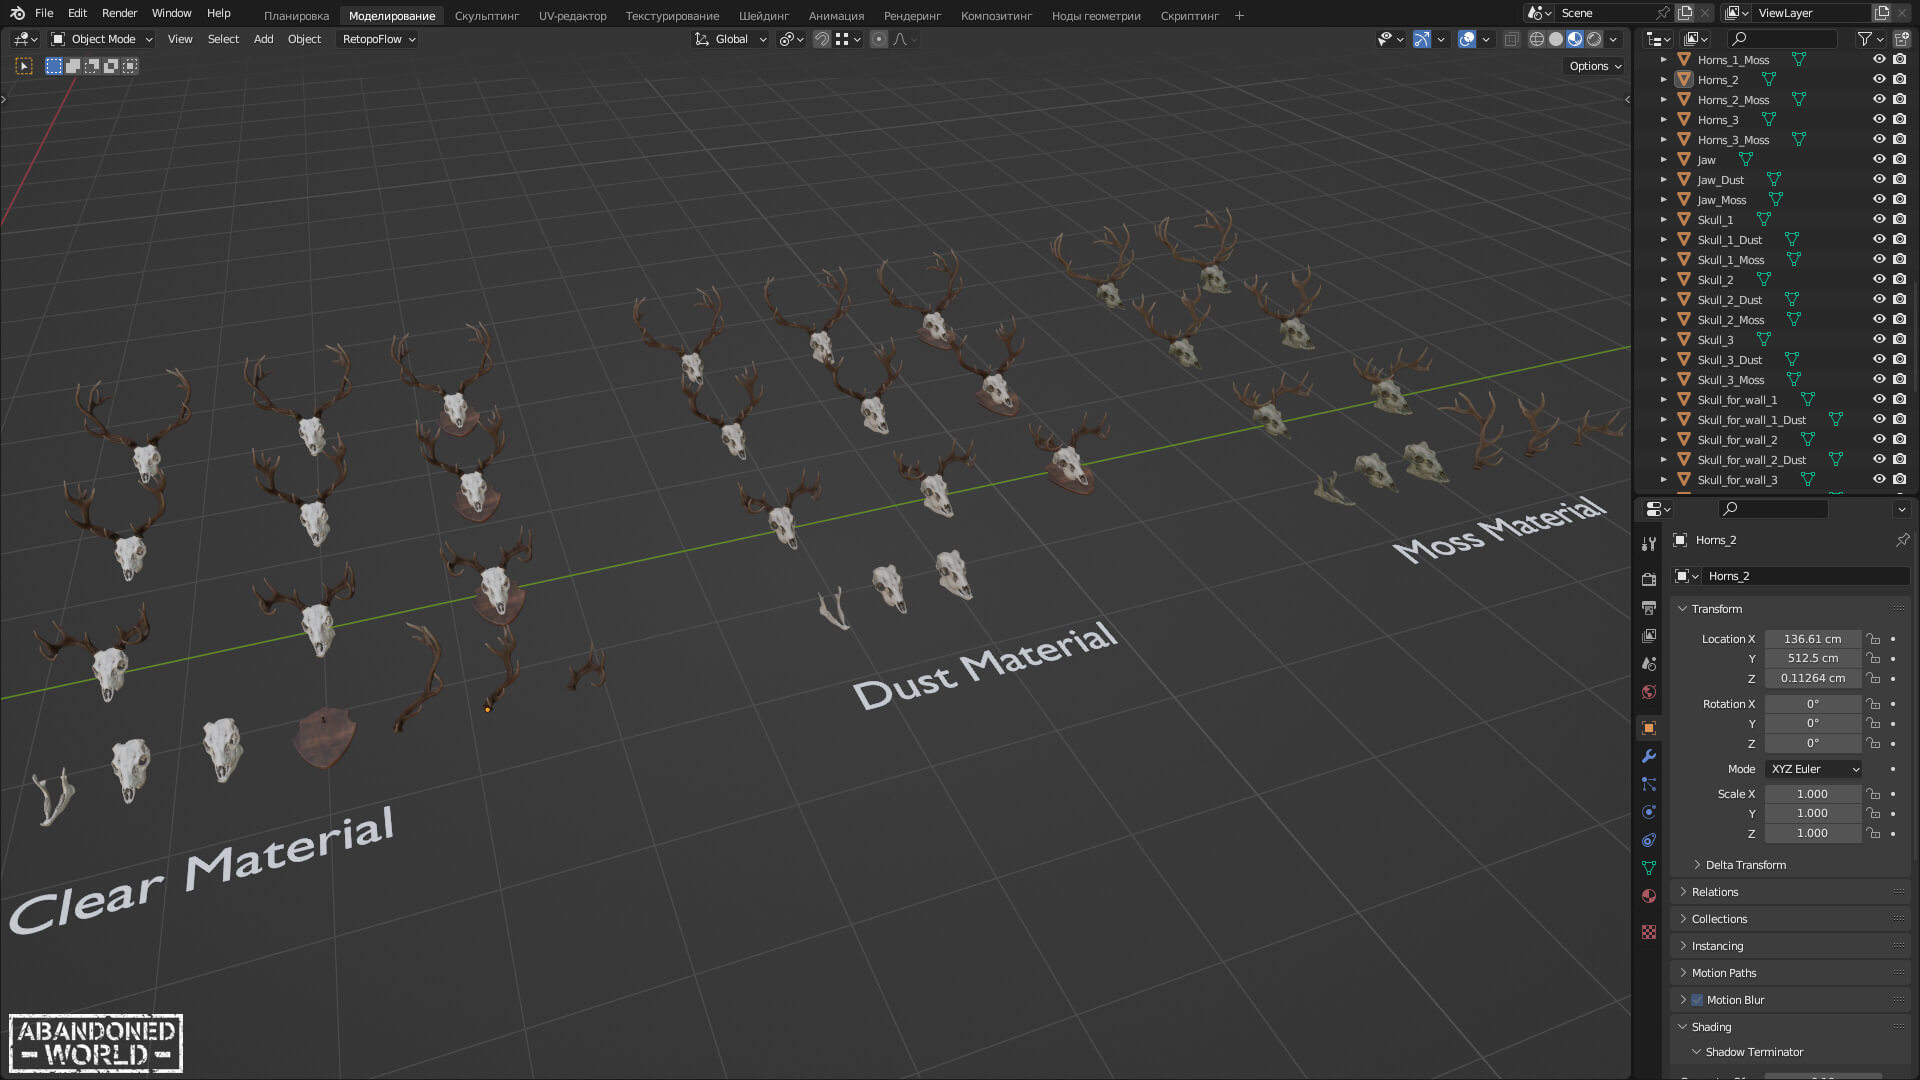Click the pin icon next to Horns_2
This screenshot has width=1920, height=1080.
(1902, 540)
